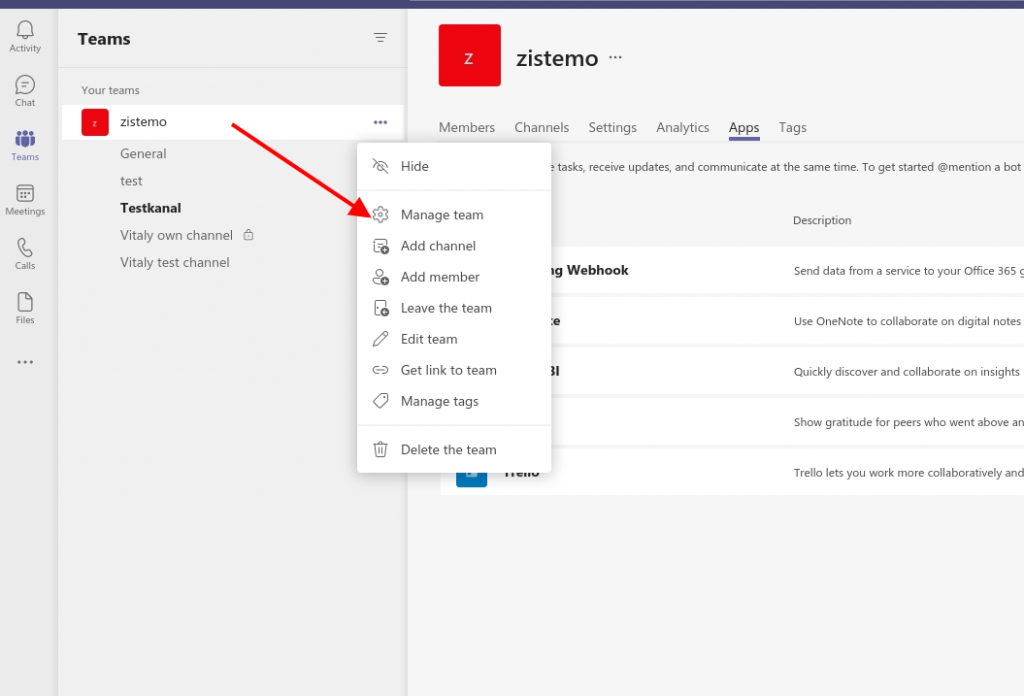Click Get link to team
The height and width of the screenshot is (696, 1024).
point(449,370)
